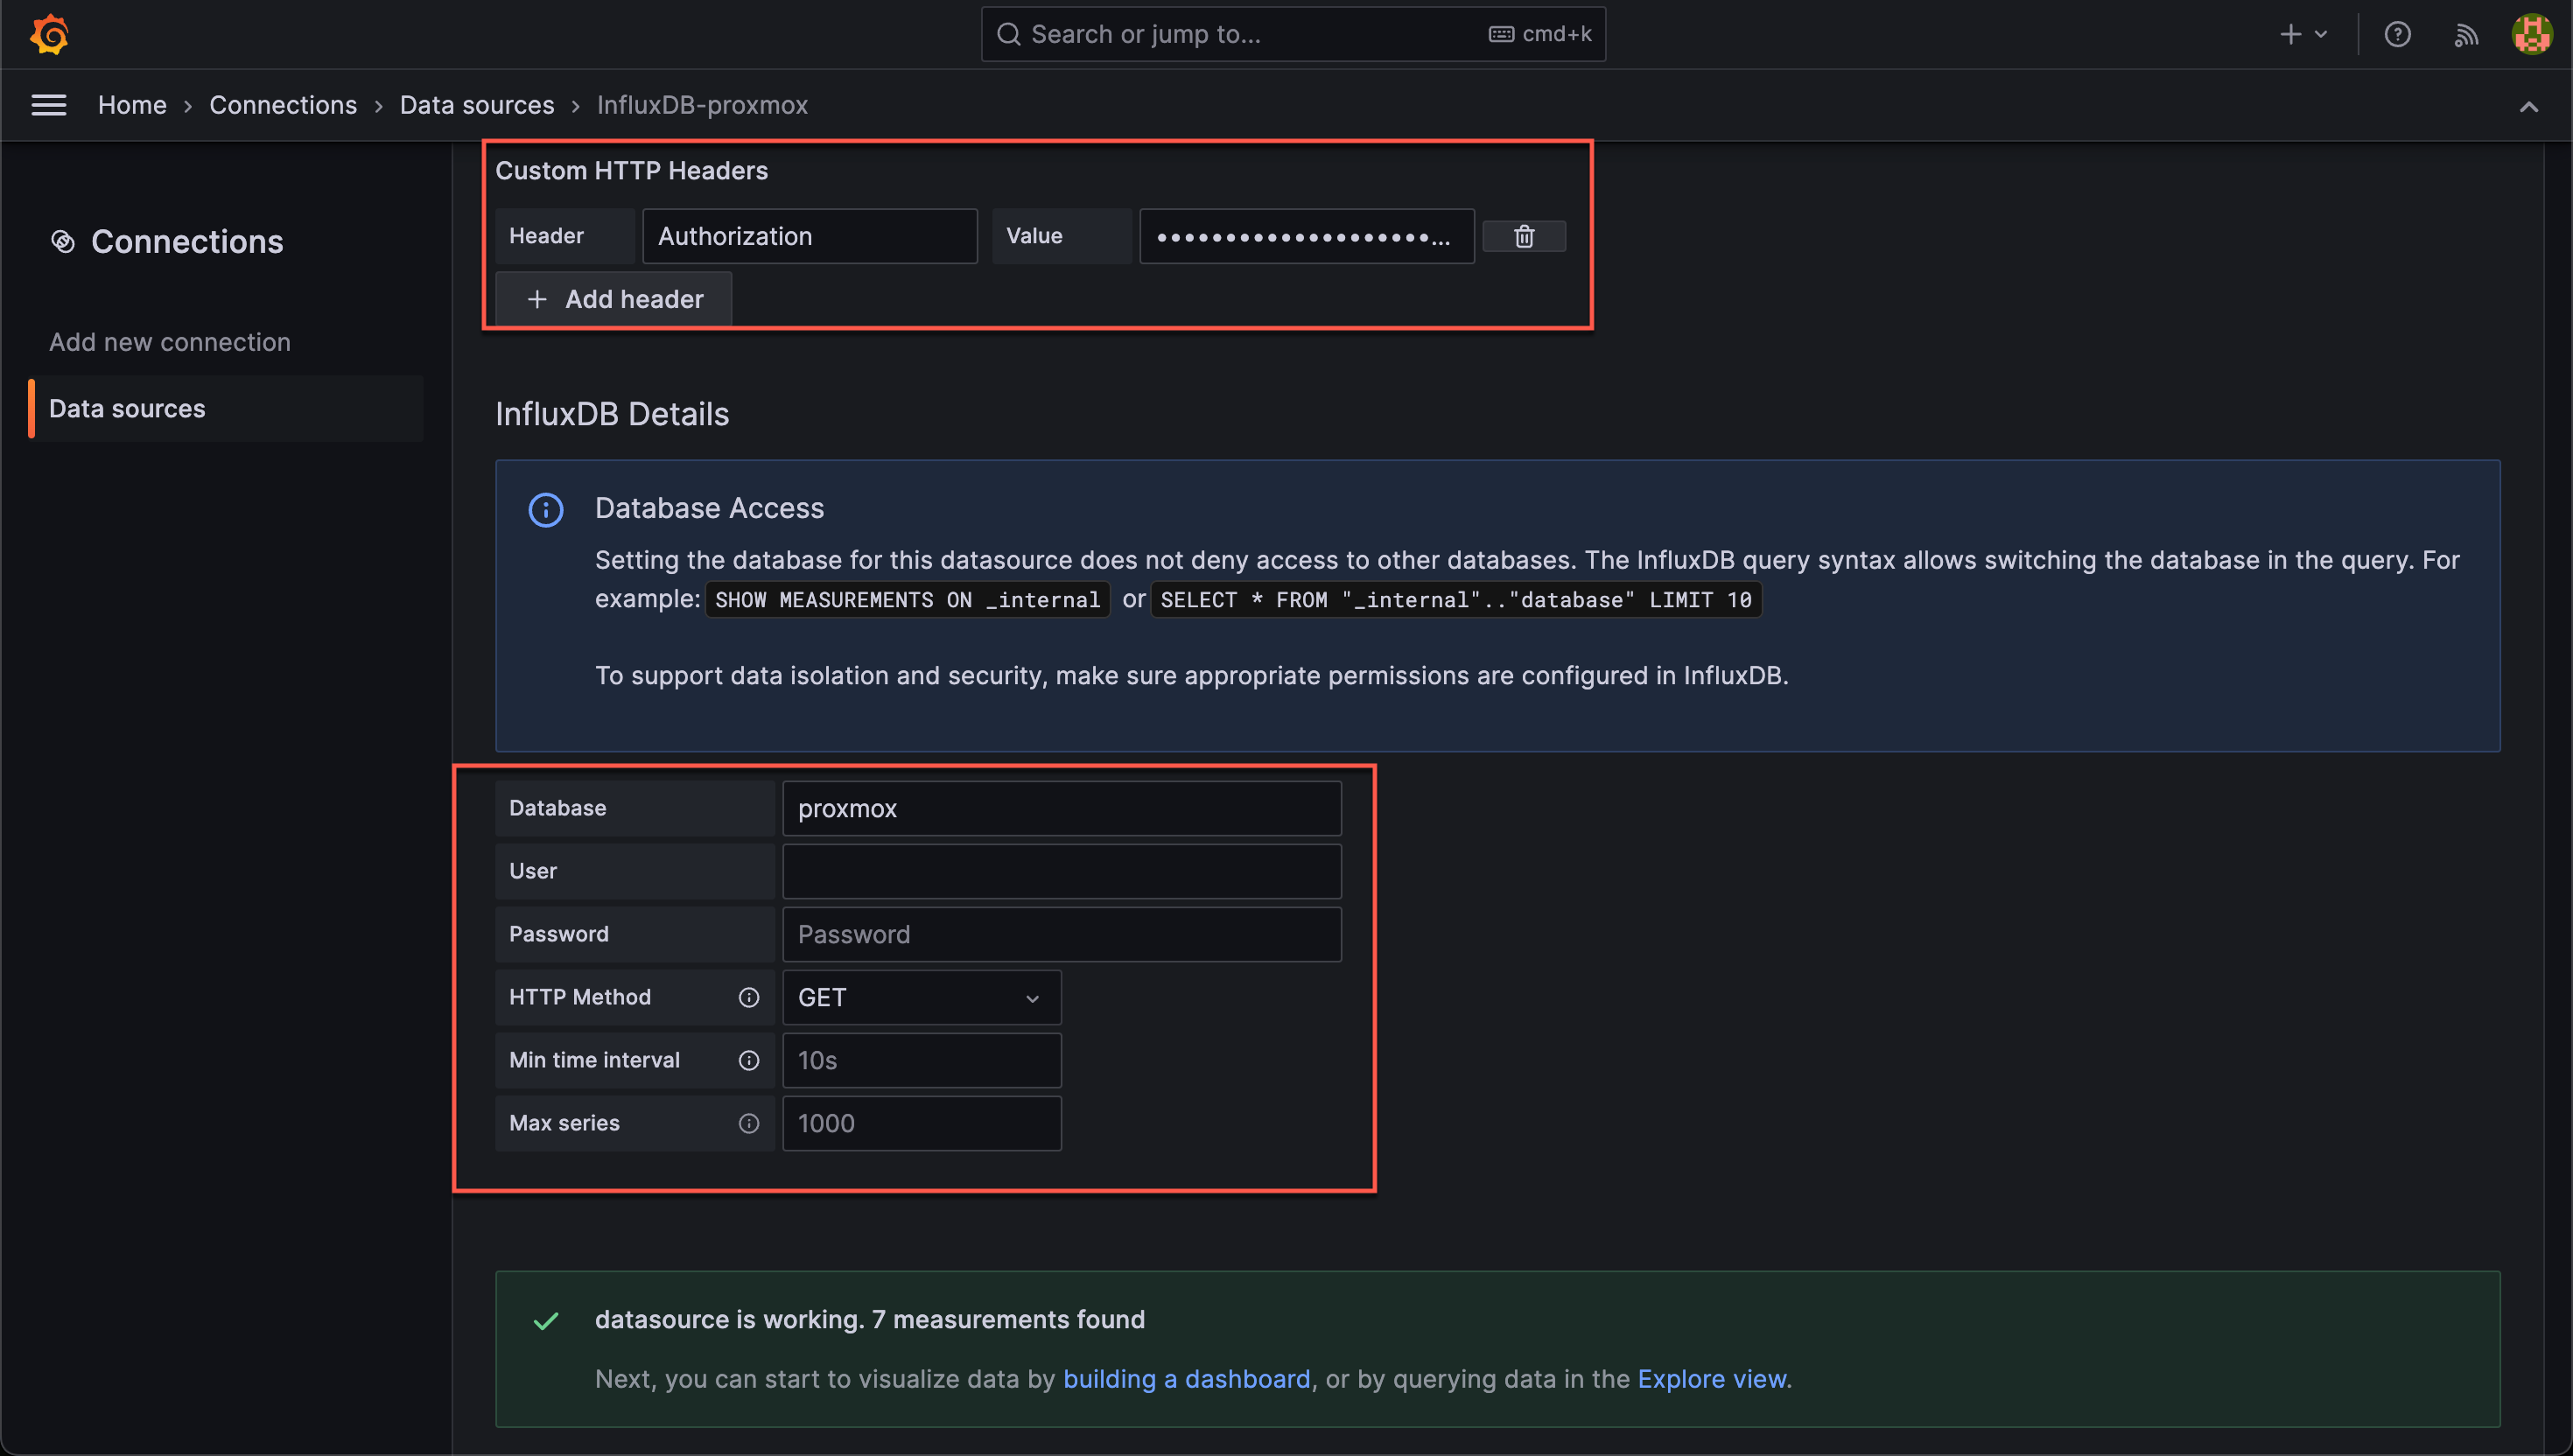2573x1456 pixels.
Task: Delete the Authorization header with trash icon
Action: [1524, 236]
